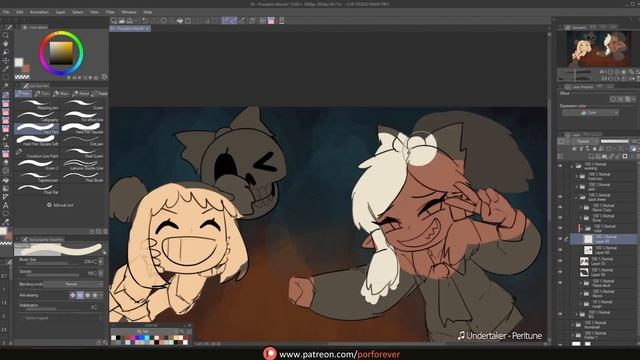Collapse the working layer folder
Screen dimensions: 640x360
coord(572,166)
